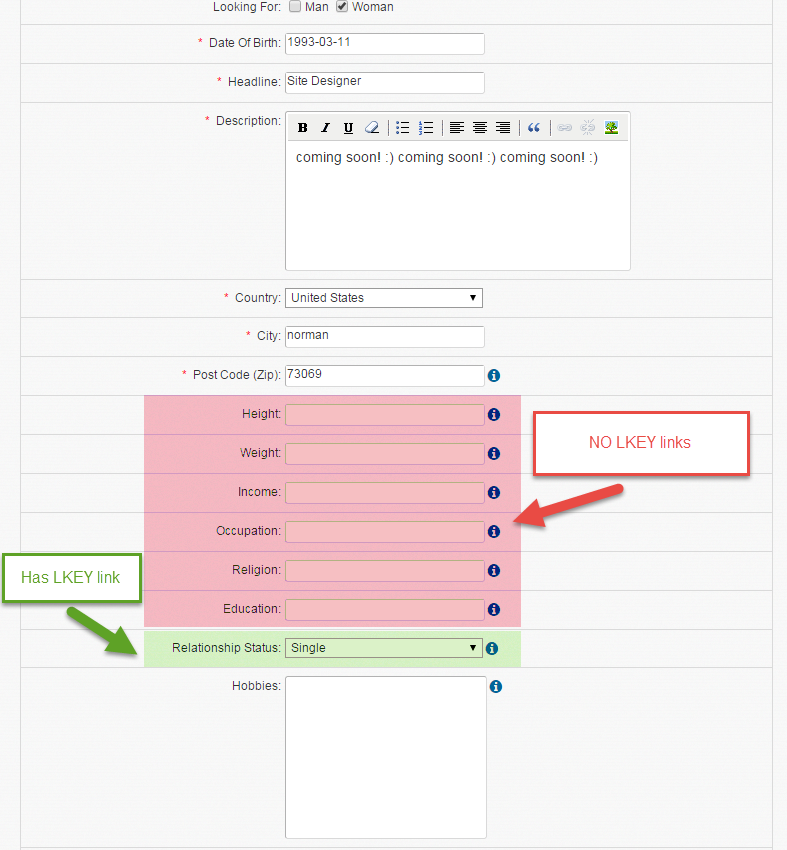Click inside the Hobbies text area

click(386, 757)
